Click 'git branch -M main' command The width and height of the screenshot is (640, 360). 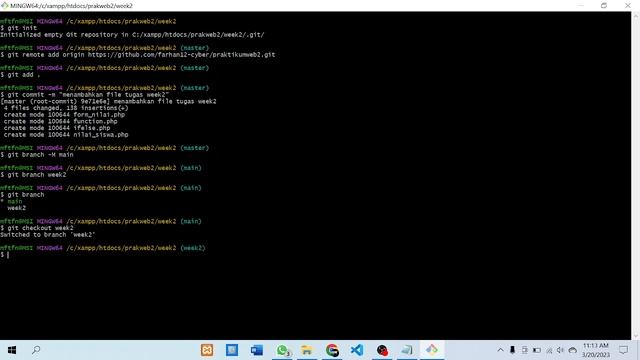tap(37, 155)
